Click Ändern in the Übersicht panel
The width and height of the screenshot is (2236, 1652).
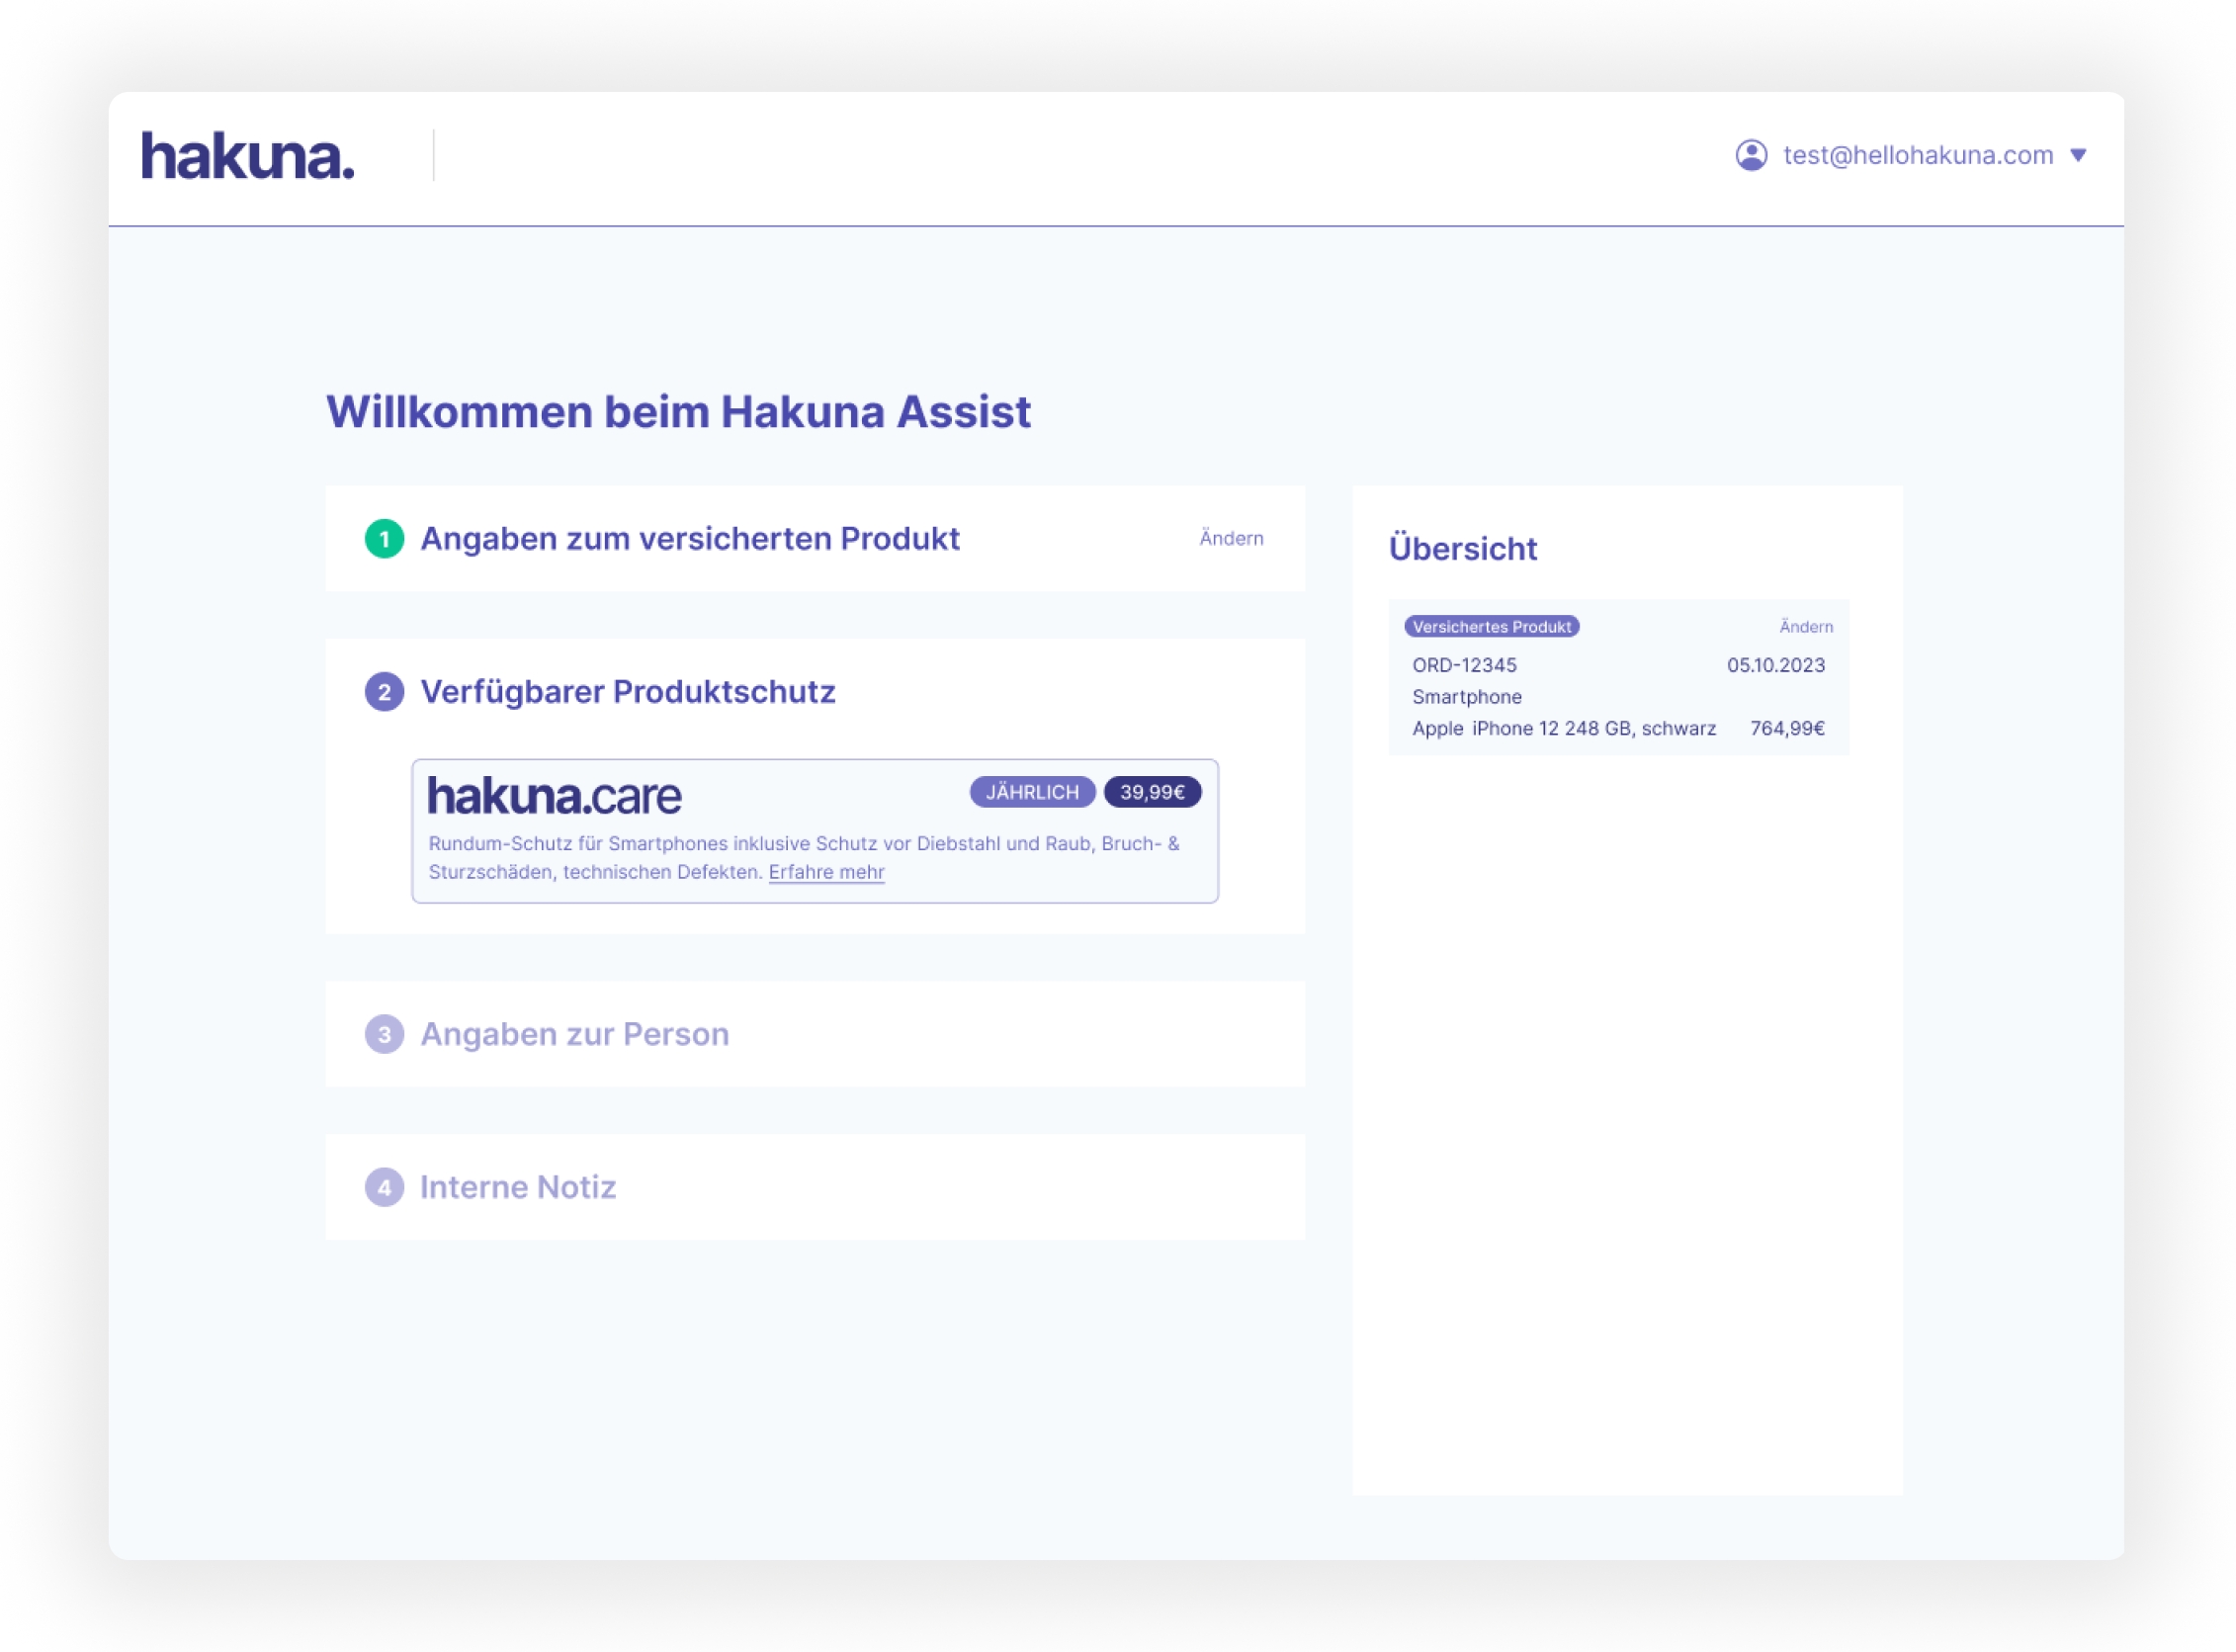click(x=1805, y=627)
